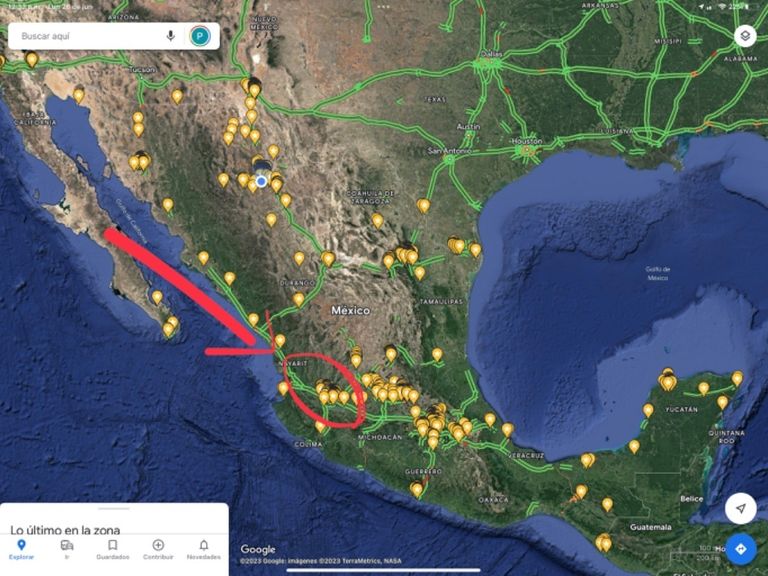
Task: Tap the Lo último en la zona heading
Action: click(x=65, y=530)
